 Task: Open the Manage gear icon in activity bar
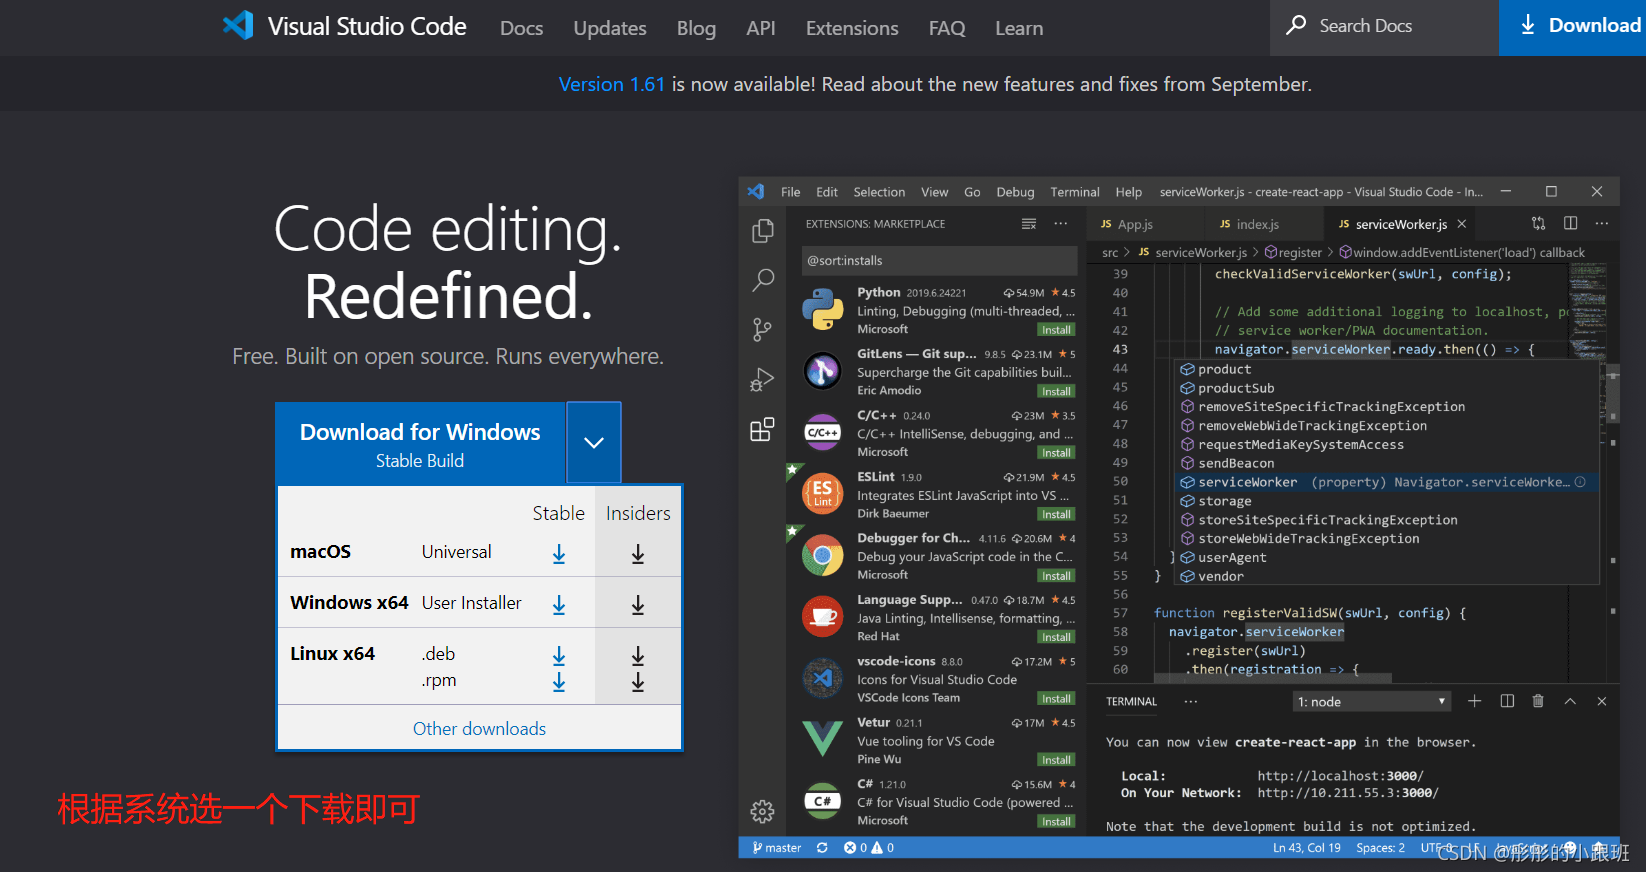(x=762, y=811)
